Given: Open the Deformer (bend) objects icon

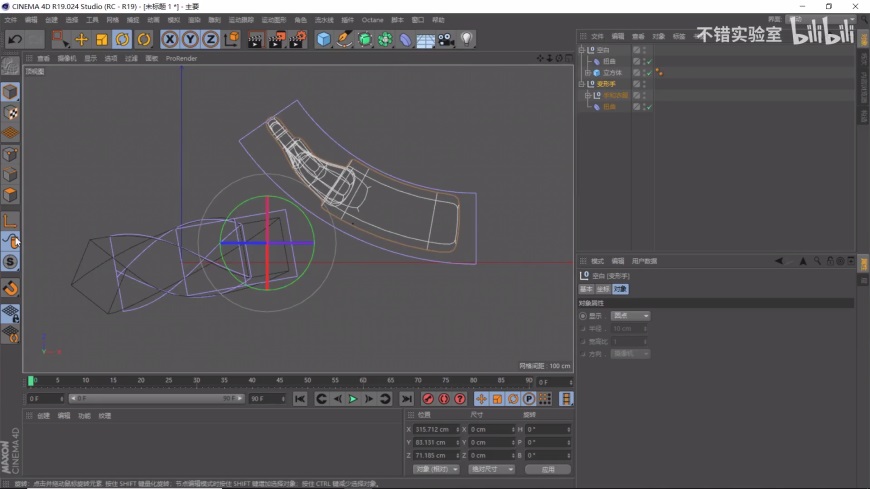Looking at the screenshot, I should click(405, 39).
